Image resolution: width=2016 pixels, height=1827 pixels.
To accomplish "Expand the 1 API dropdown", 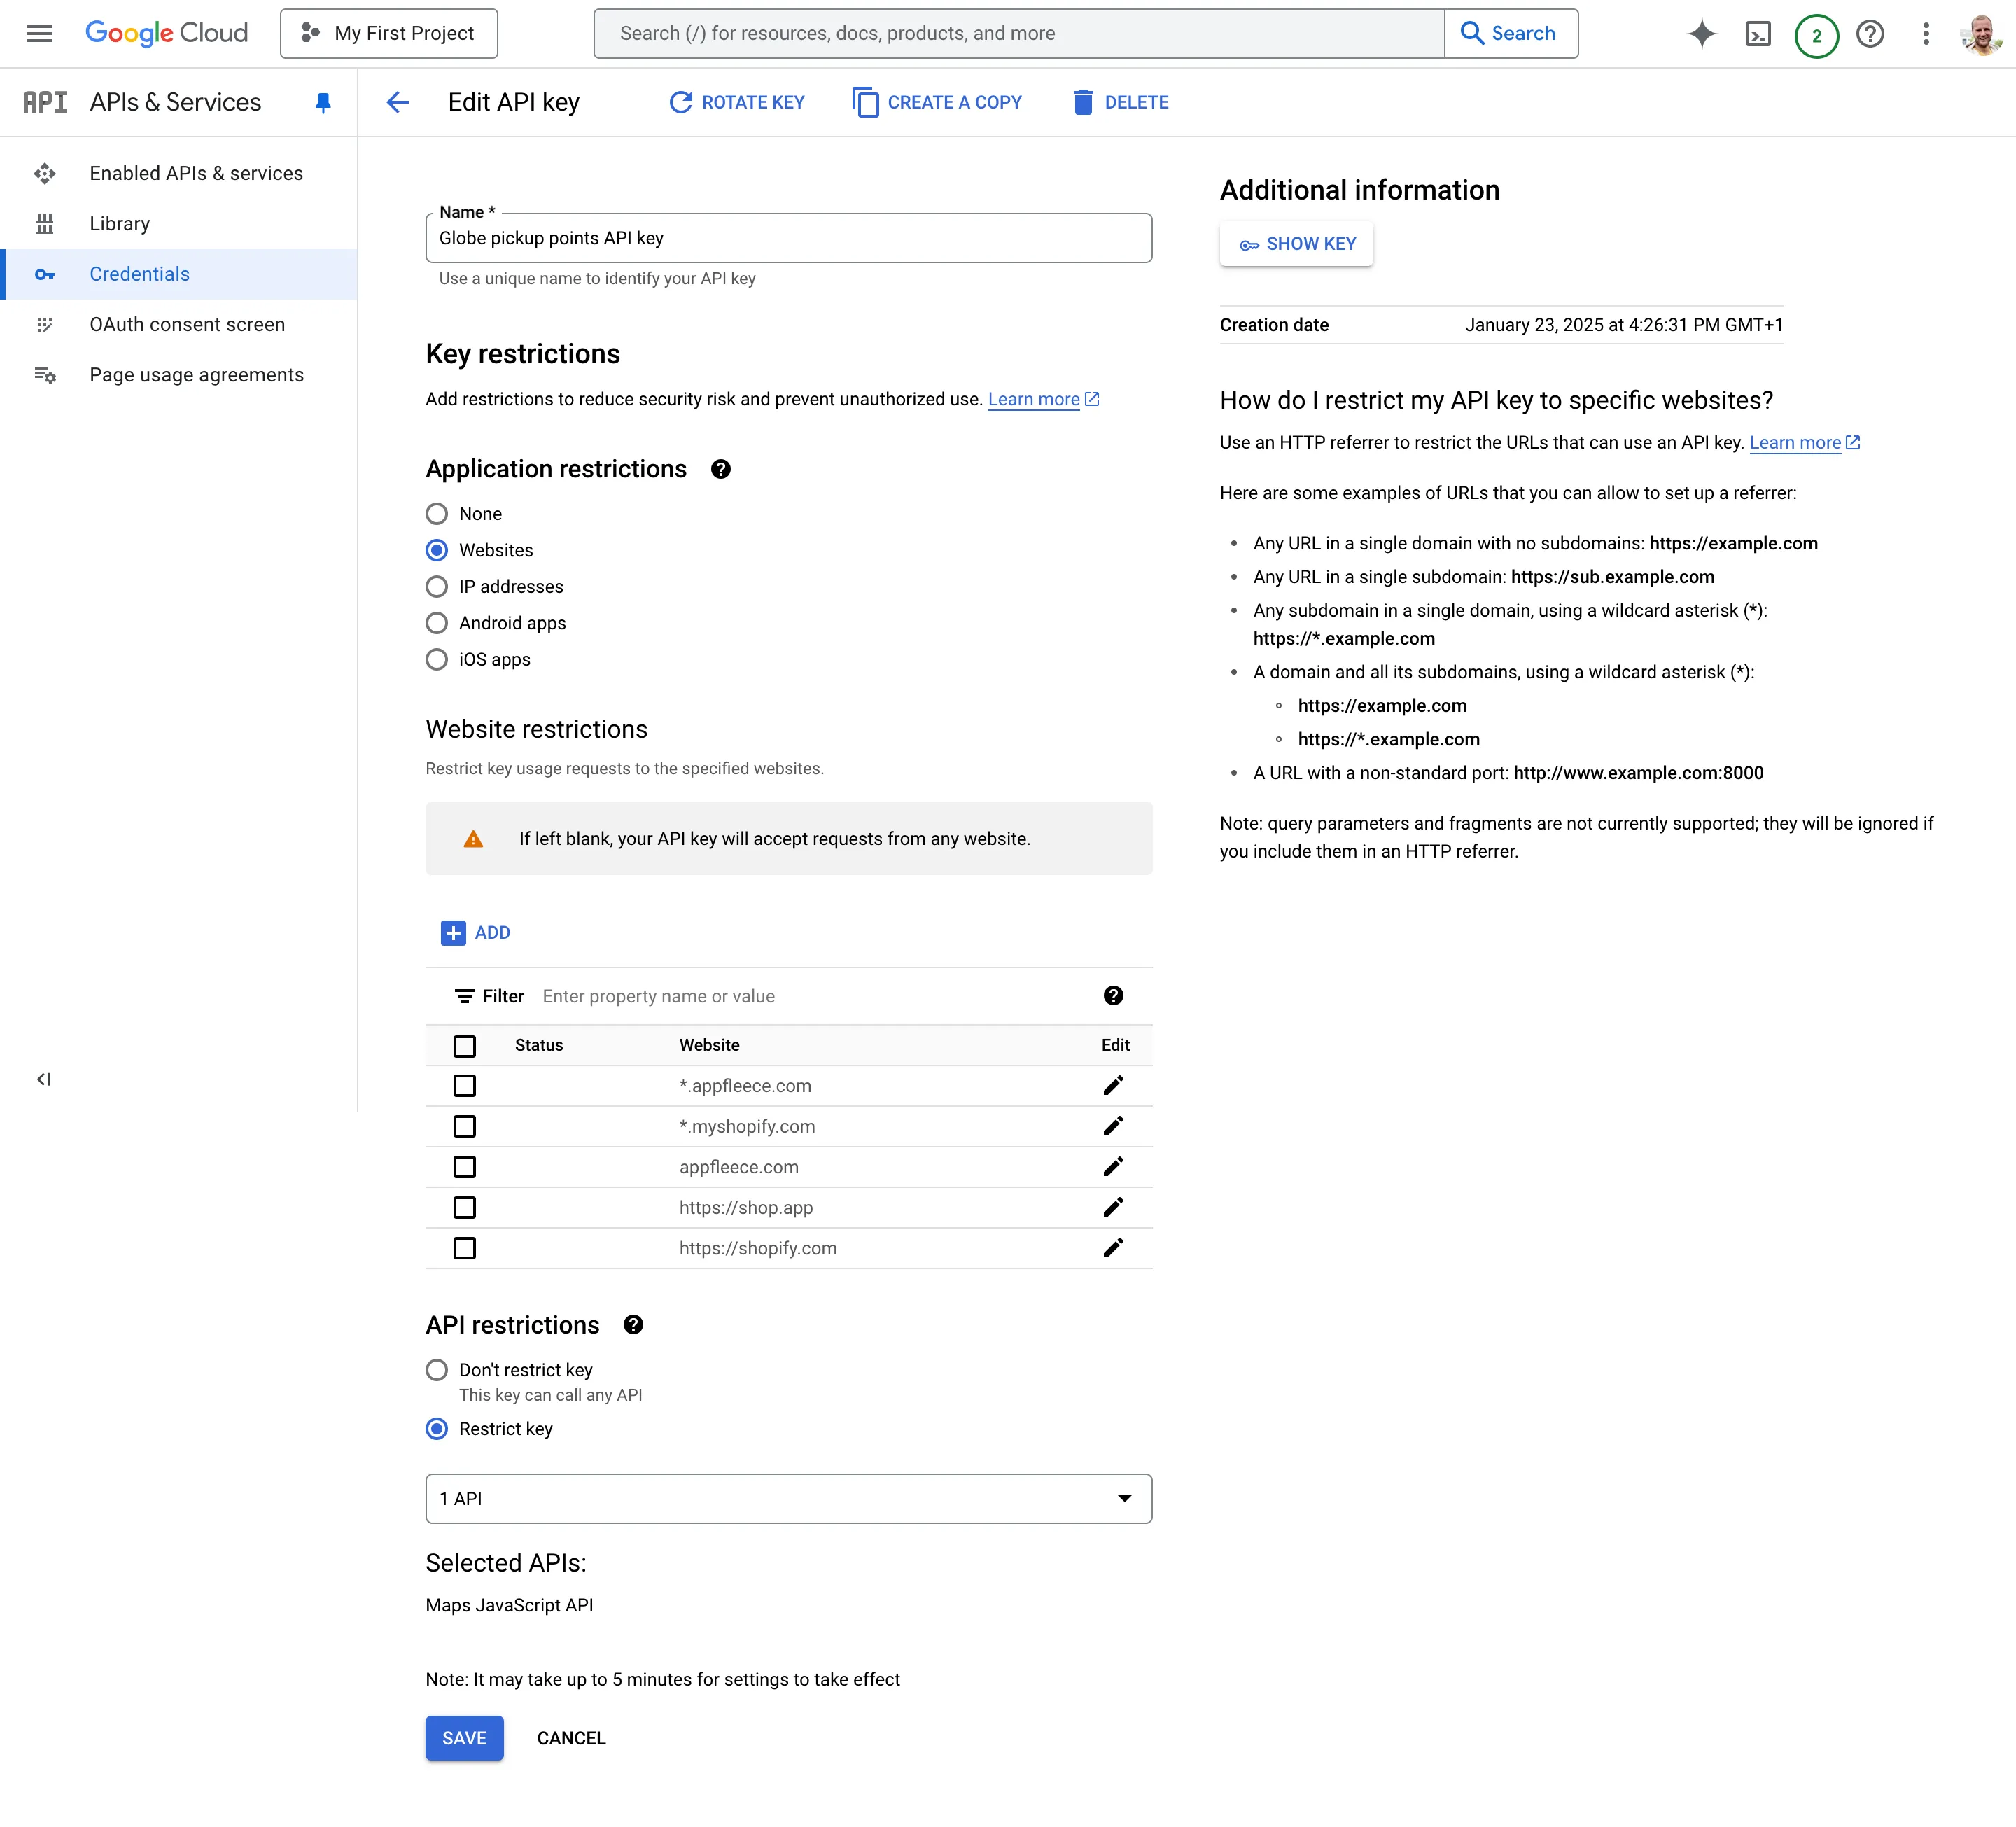I will tap(788, 1498).
